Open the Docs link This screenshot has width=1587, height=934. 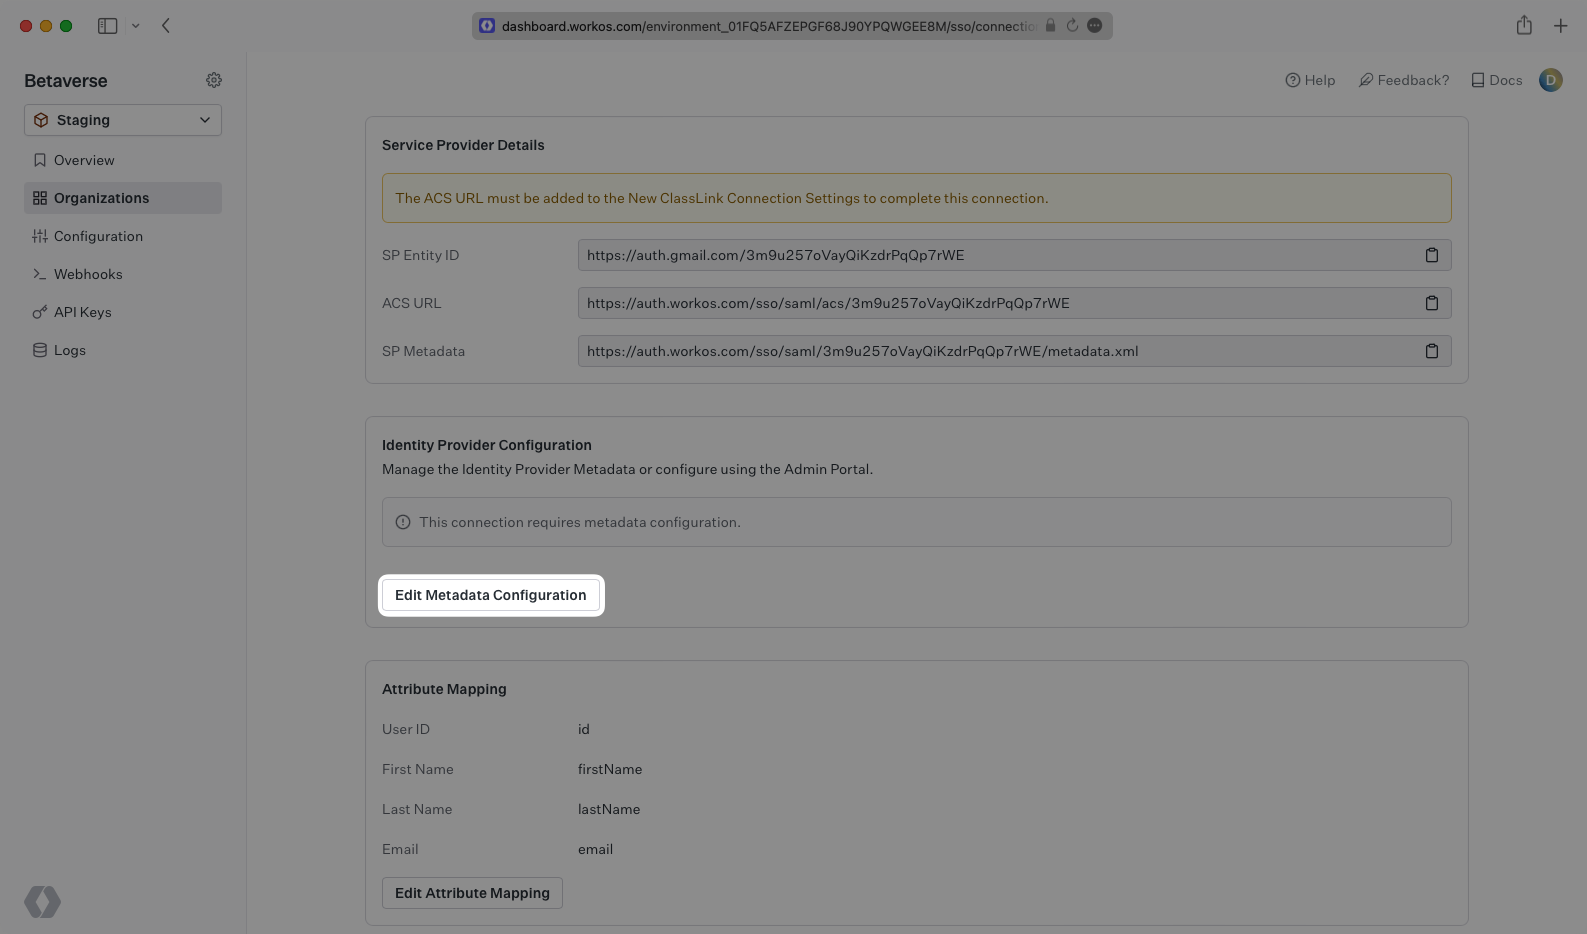click(x=1496, y=80)
